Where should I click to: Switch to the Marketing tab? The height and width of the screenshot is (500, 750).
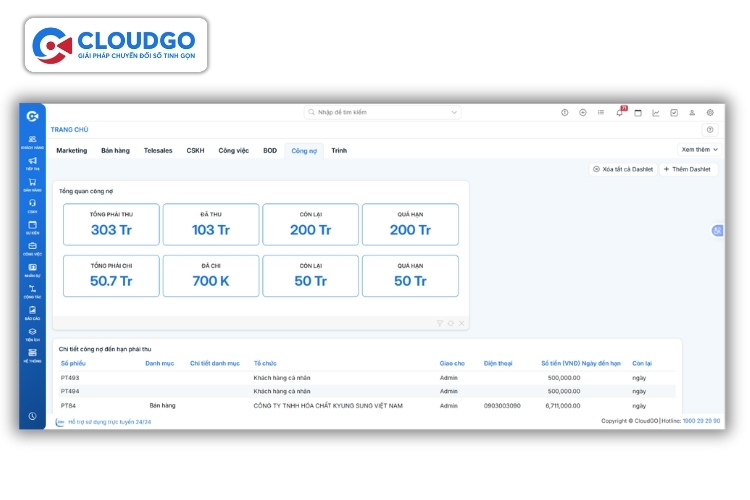coord(71,150)
